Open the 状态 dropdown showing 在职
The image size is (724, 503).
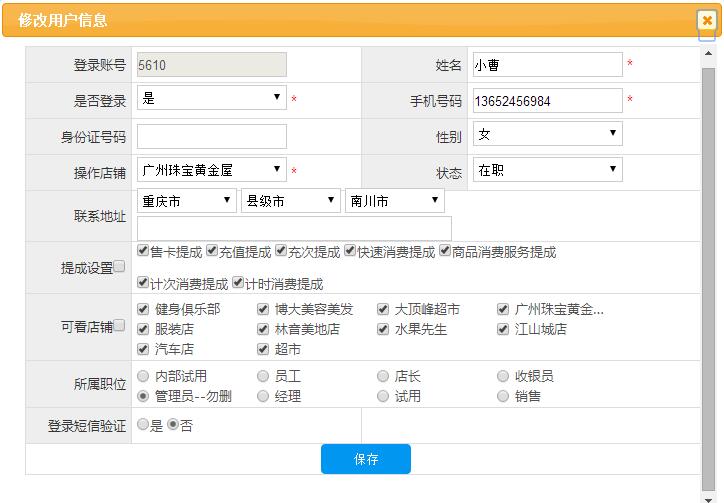(x=547, y=170)
